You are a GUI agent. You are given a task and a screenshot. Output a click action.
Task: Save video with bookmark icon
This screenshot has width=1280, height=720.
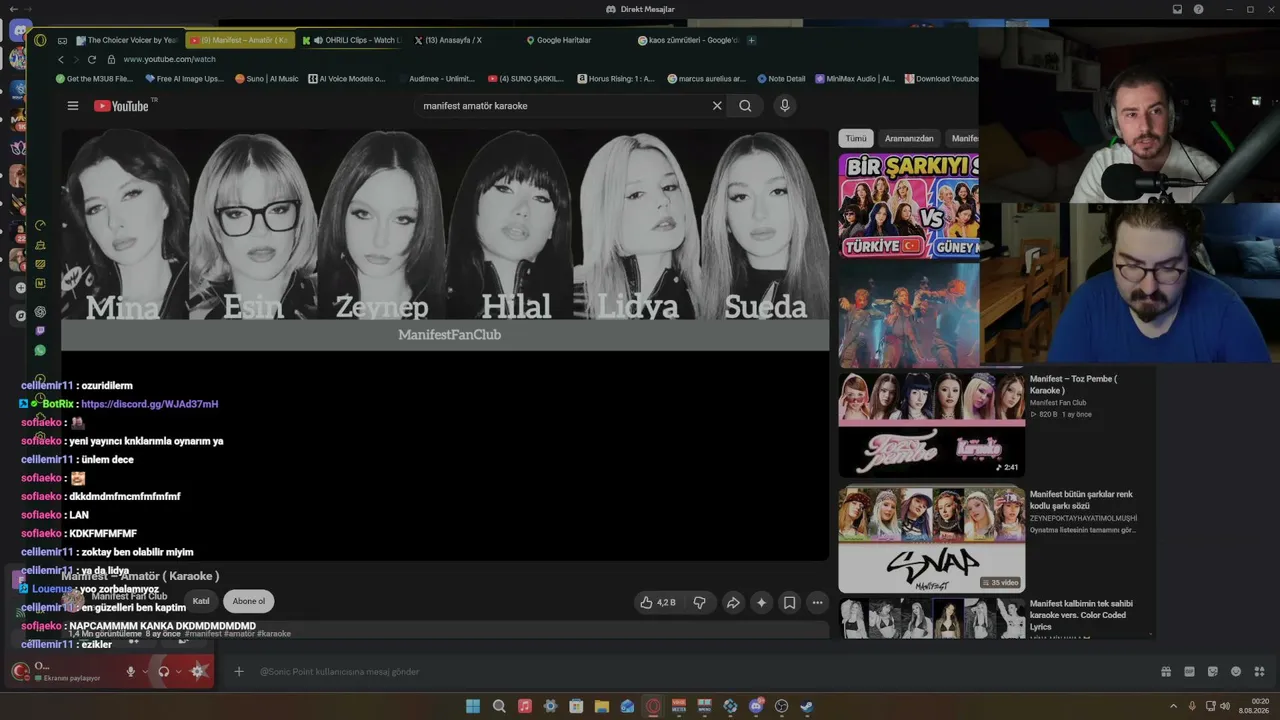point(789,602)
